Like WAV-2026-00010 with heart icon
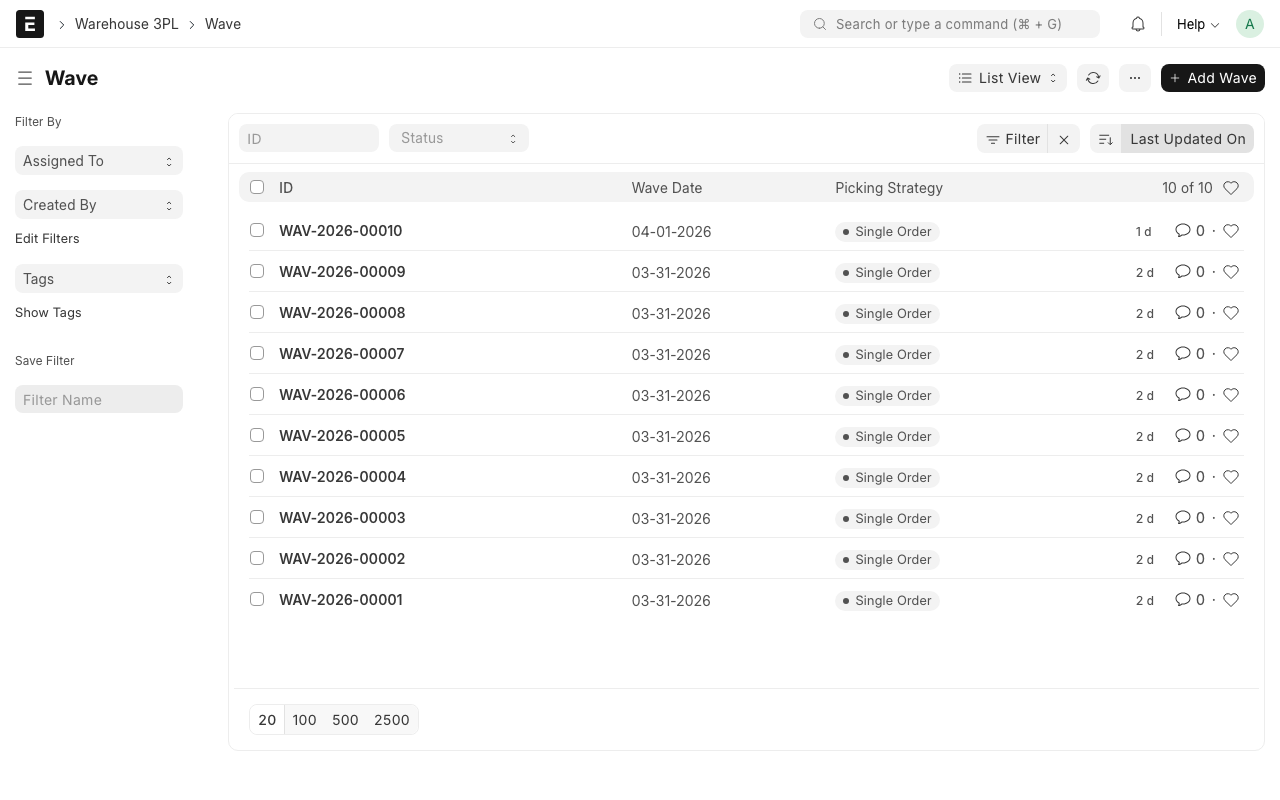Viewport: 1280px width, 800px height. [x=1231, y=231]
